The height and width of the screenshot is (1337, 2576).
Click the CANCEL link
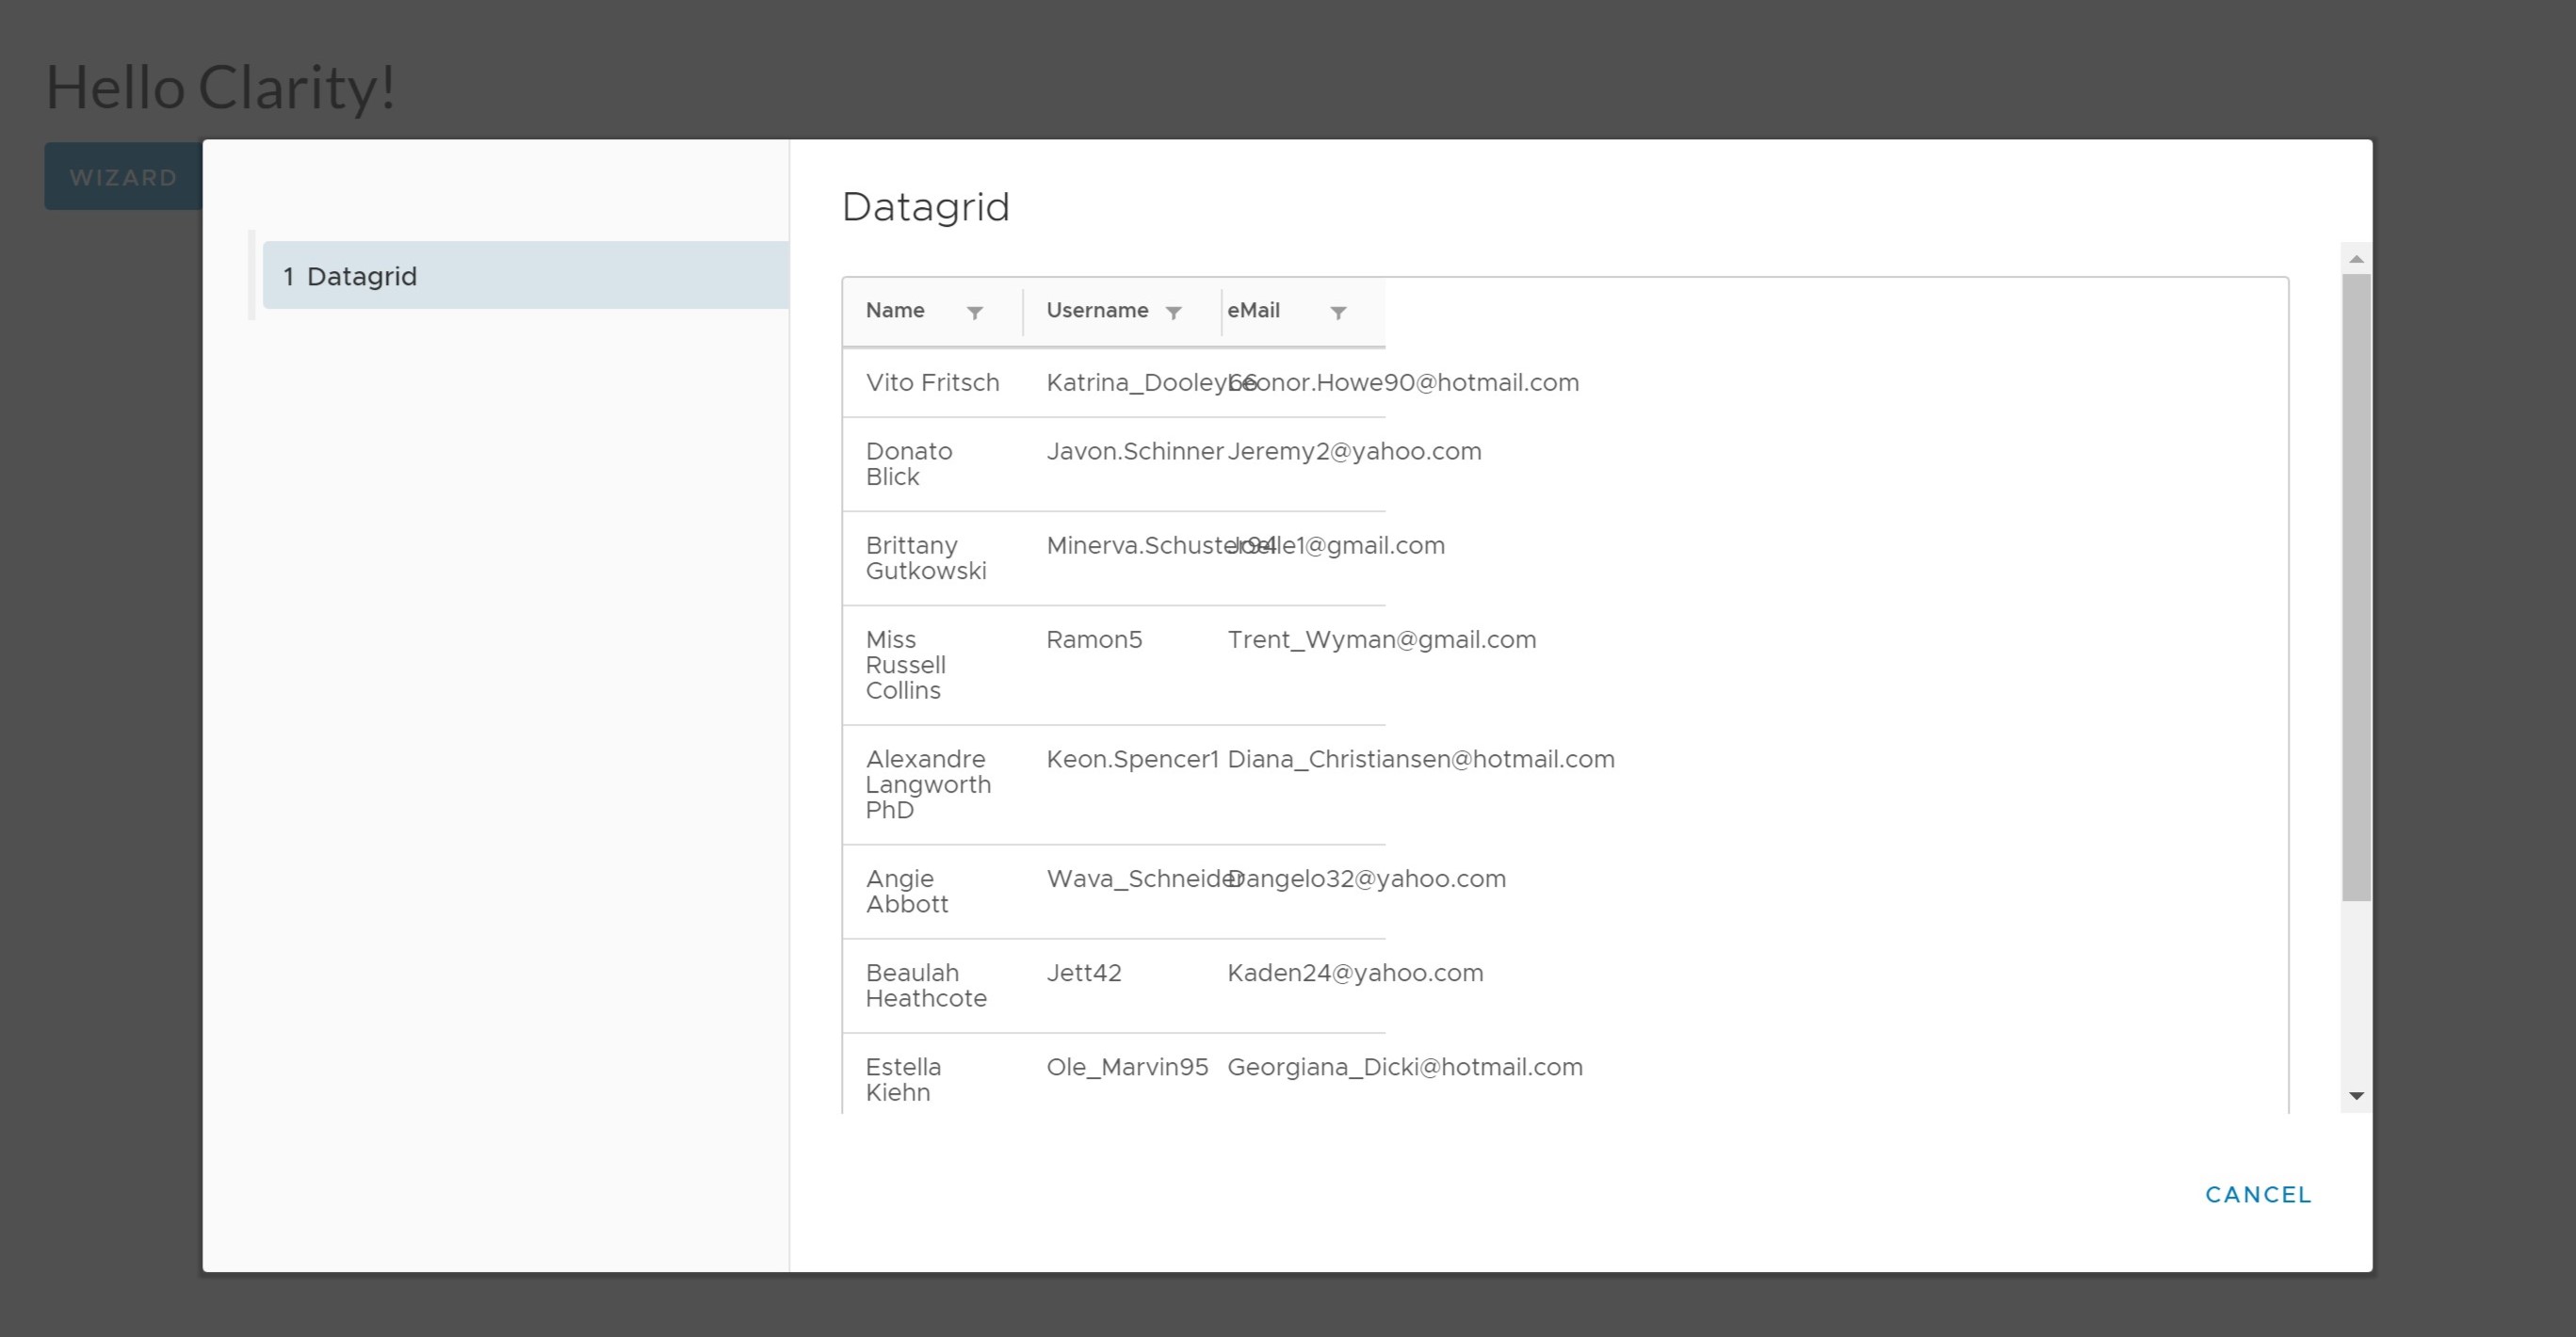pyautogui.click(x=2257, y=1194)
